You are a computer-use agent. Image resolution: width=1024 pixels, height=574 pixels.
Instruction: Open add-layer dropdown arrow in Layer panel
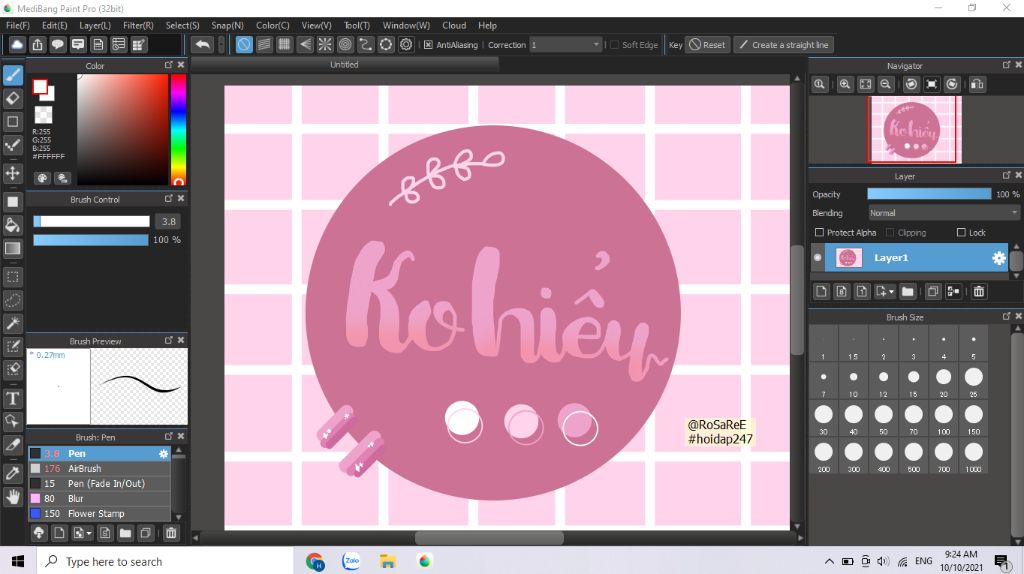pyautogui.click(x=891, y=292)
